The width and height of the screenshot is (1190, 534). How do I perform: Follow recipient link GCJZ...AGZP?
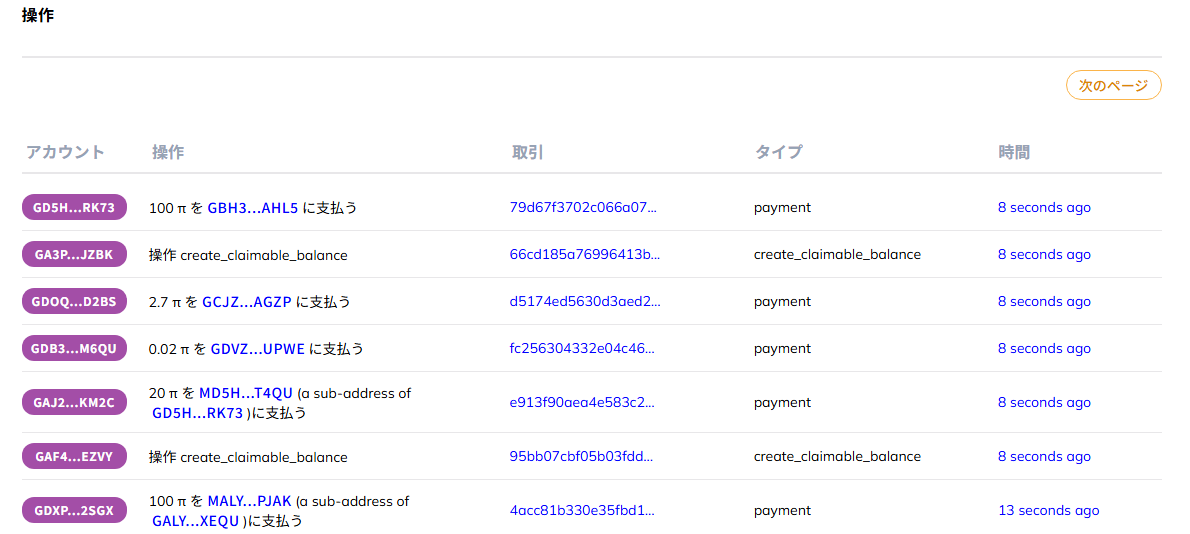[x=246, y=302]
